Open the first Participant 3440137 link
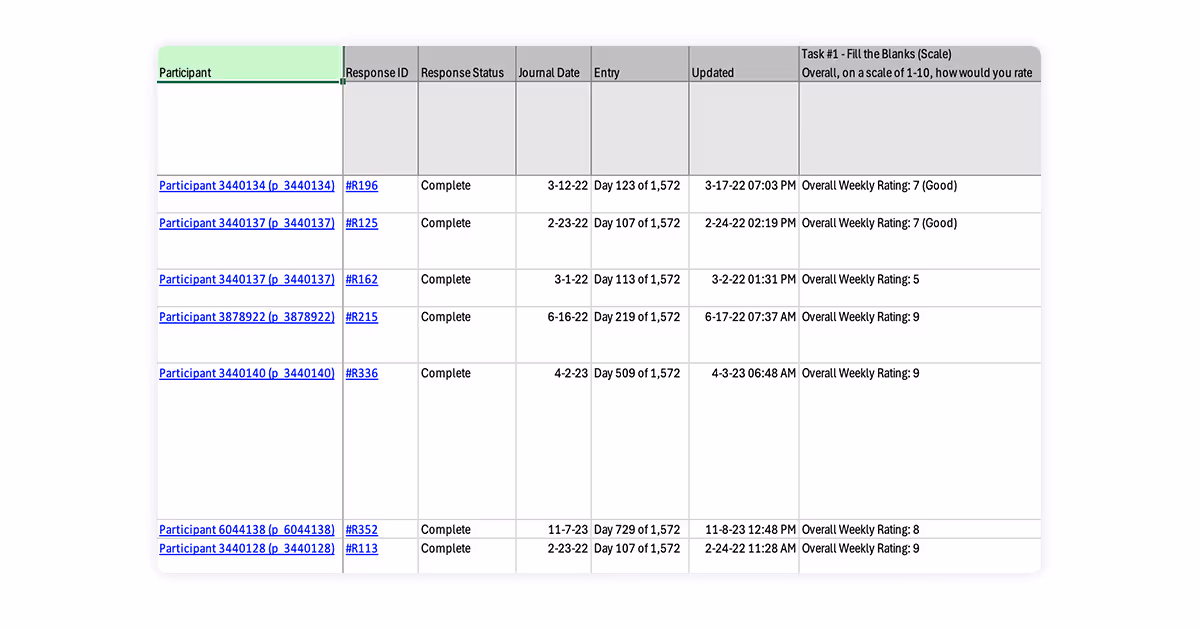1200x628 pixels. [247, 223]
